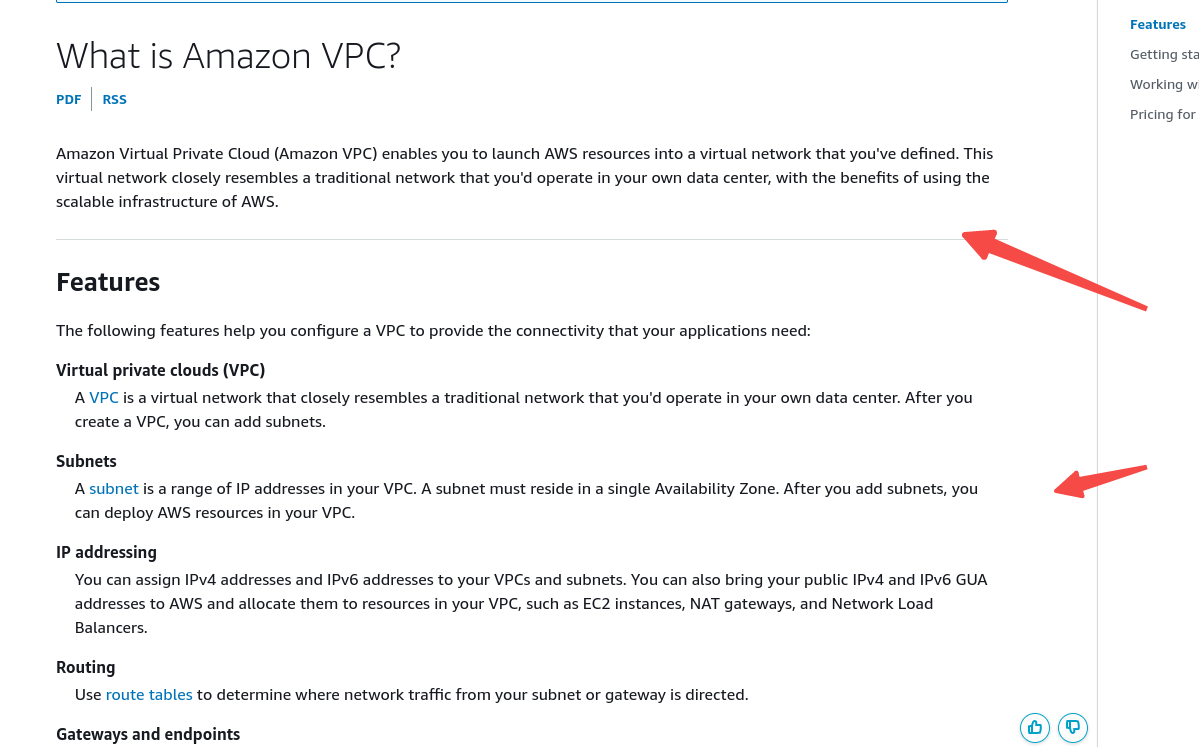Click the What is Amazon VPC? page title
This screenshot has height=747, width=1199.
[x=228, y=56]
